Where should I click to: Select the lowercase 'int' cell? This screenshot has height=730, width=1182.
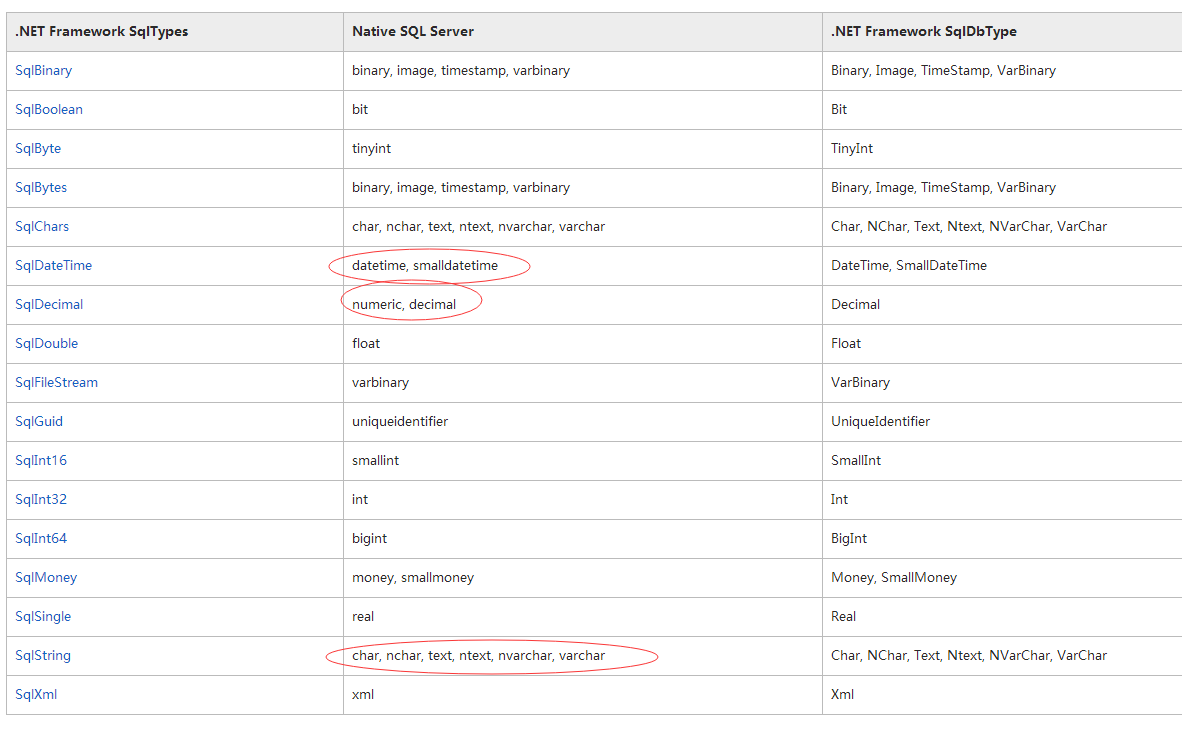[x=360, y=499]
